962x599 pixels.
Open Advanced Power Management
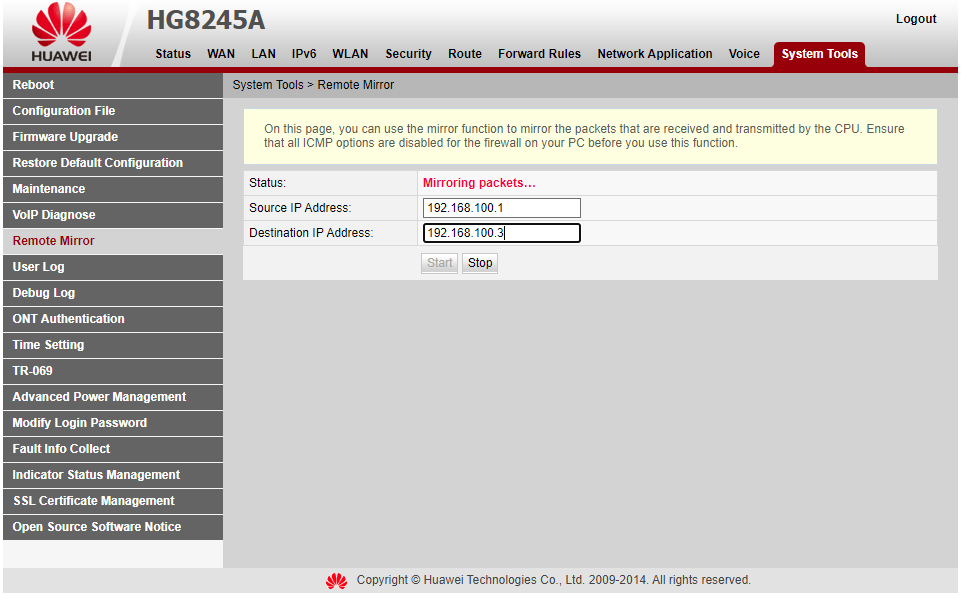click(113, 397)
